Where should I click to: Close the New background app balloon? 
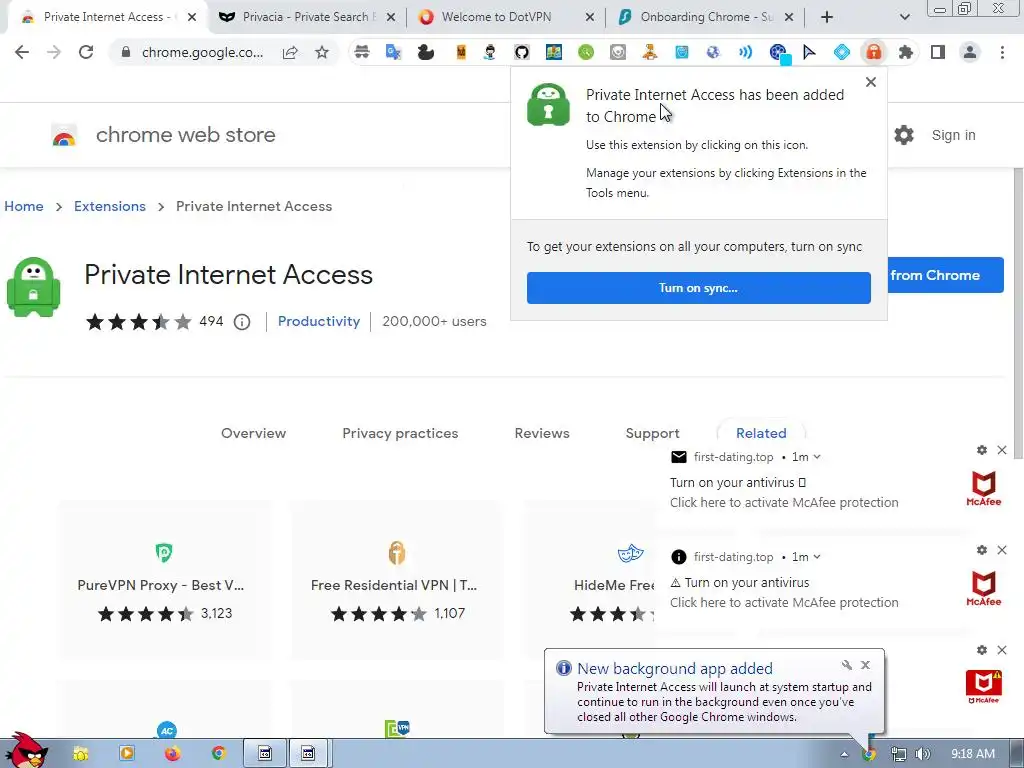[x=865, y=665]
